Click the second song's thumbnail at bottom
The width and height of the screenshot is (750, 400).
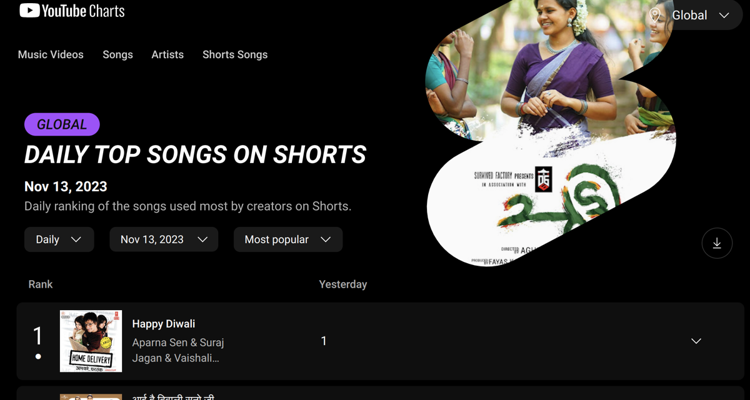[91, 397]
